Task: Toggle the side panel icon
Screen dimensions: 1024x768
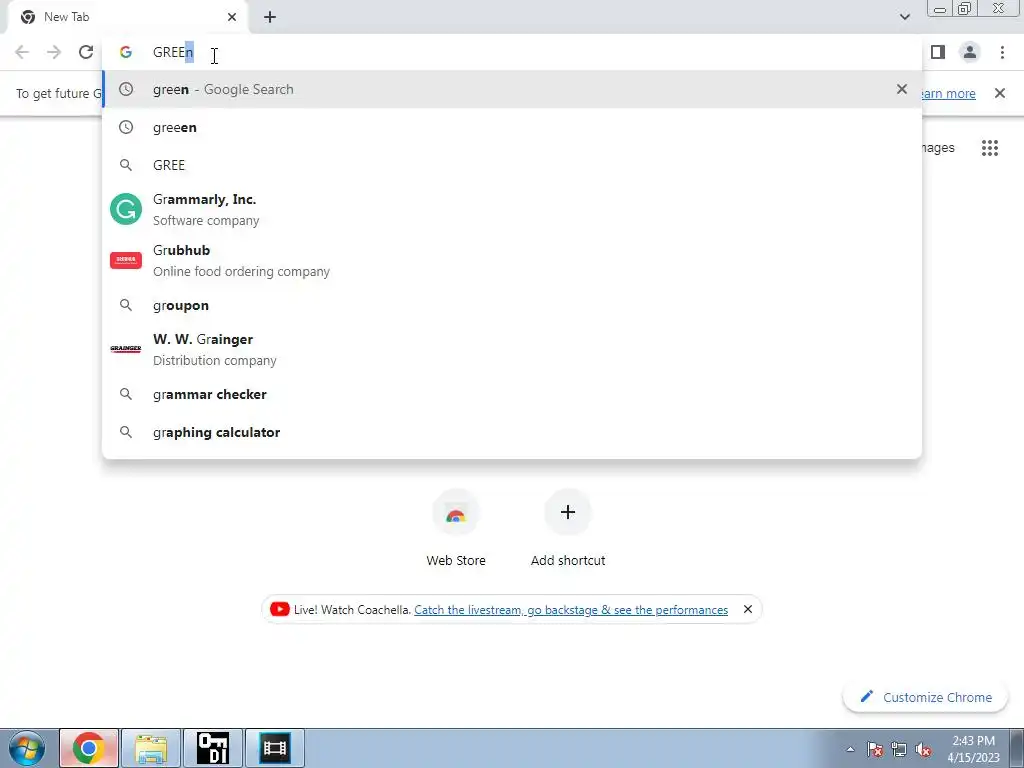Action: point(938,52)
